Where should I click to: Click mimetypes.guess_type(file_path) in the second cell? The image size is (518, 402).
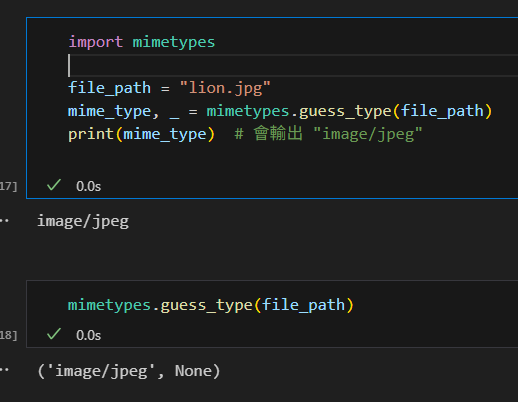pyautogui.click(x=211, y=305)
